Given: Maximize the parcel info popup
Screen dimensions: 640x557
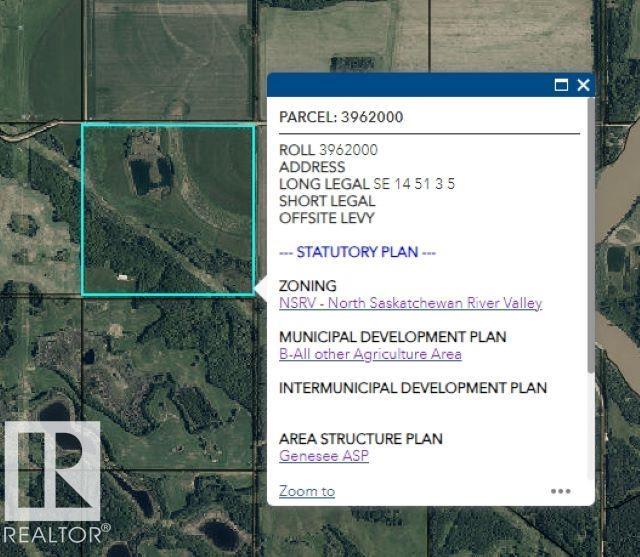Looking at the screenshot, I should [562, 86].
